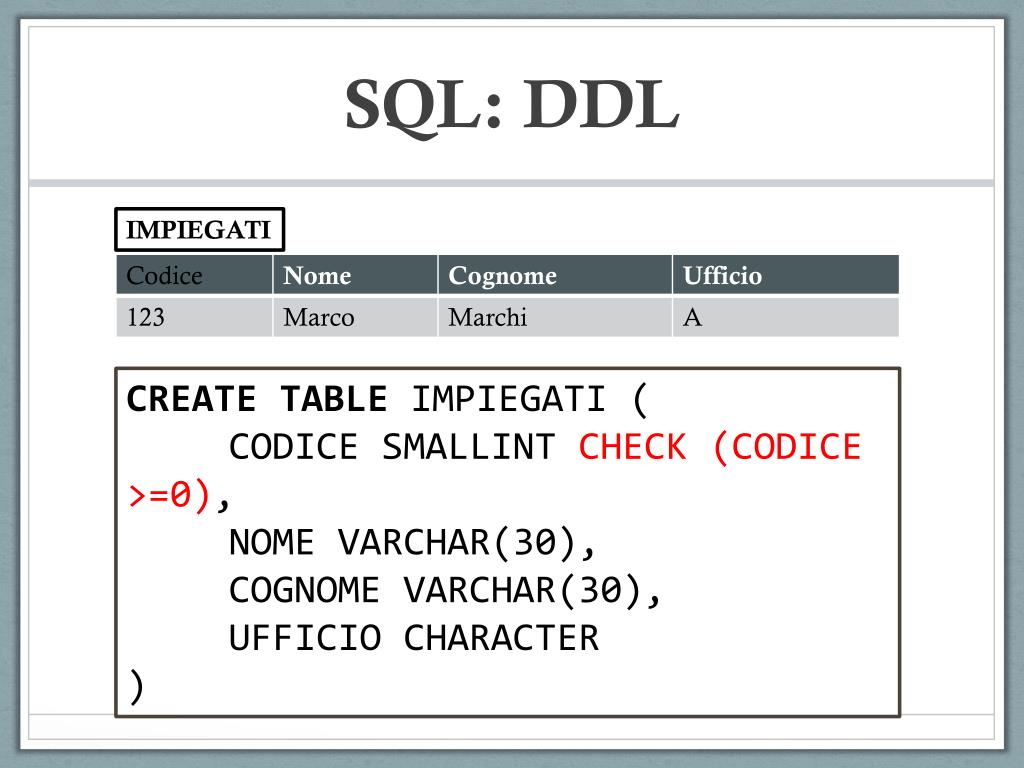This screenshot has width=1024, height=768.
Task: Click the CREATE TABLE keyword text
Action: tap(257, 399)
